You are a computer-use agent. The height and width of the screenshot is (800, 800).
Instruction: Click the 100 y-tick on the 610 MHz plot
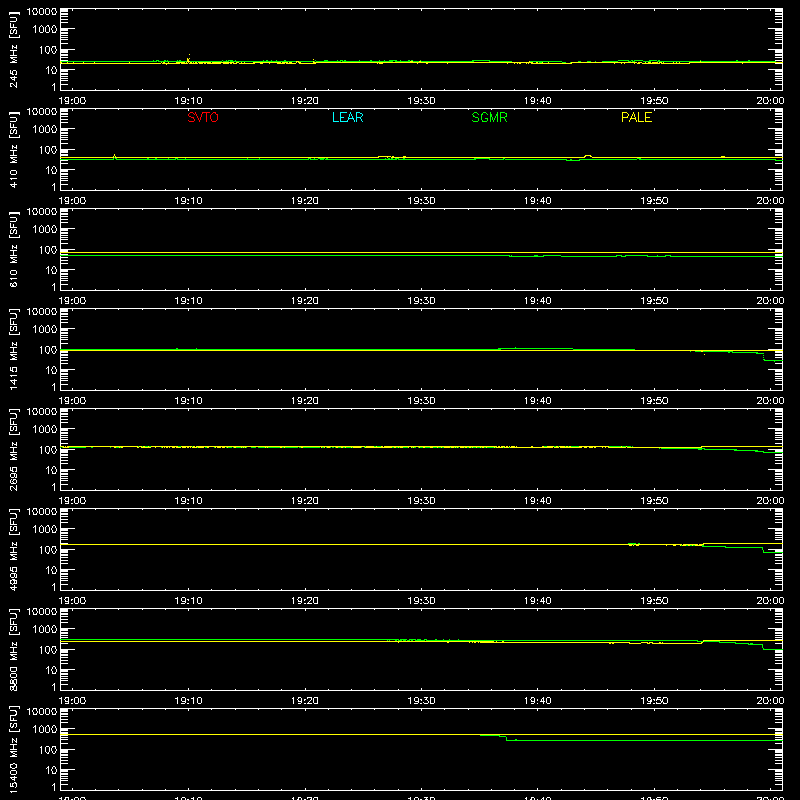point(48,250)
